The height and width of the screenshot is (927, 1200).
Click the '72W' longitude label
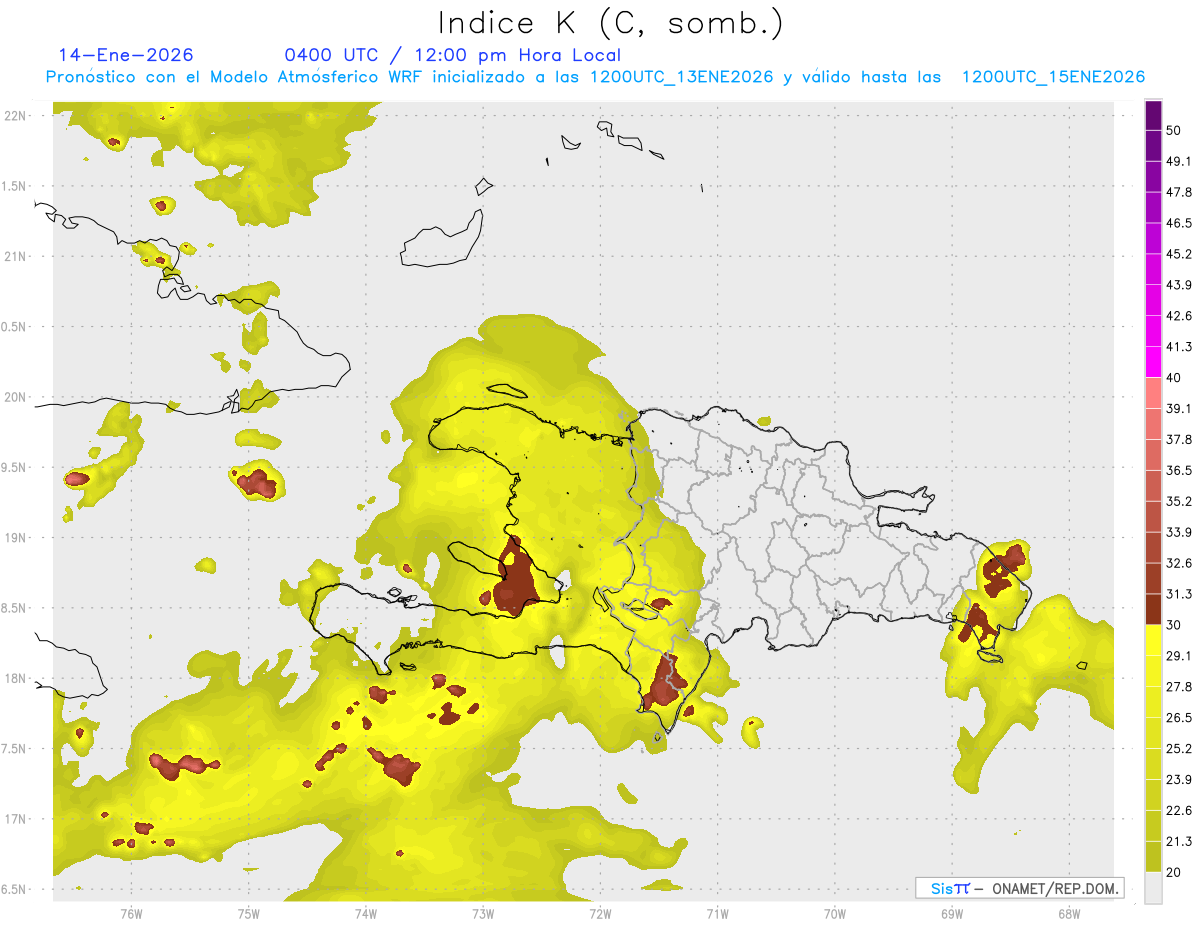(600, 914)
